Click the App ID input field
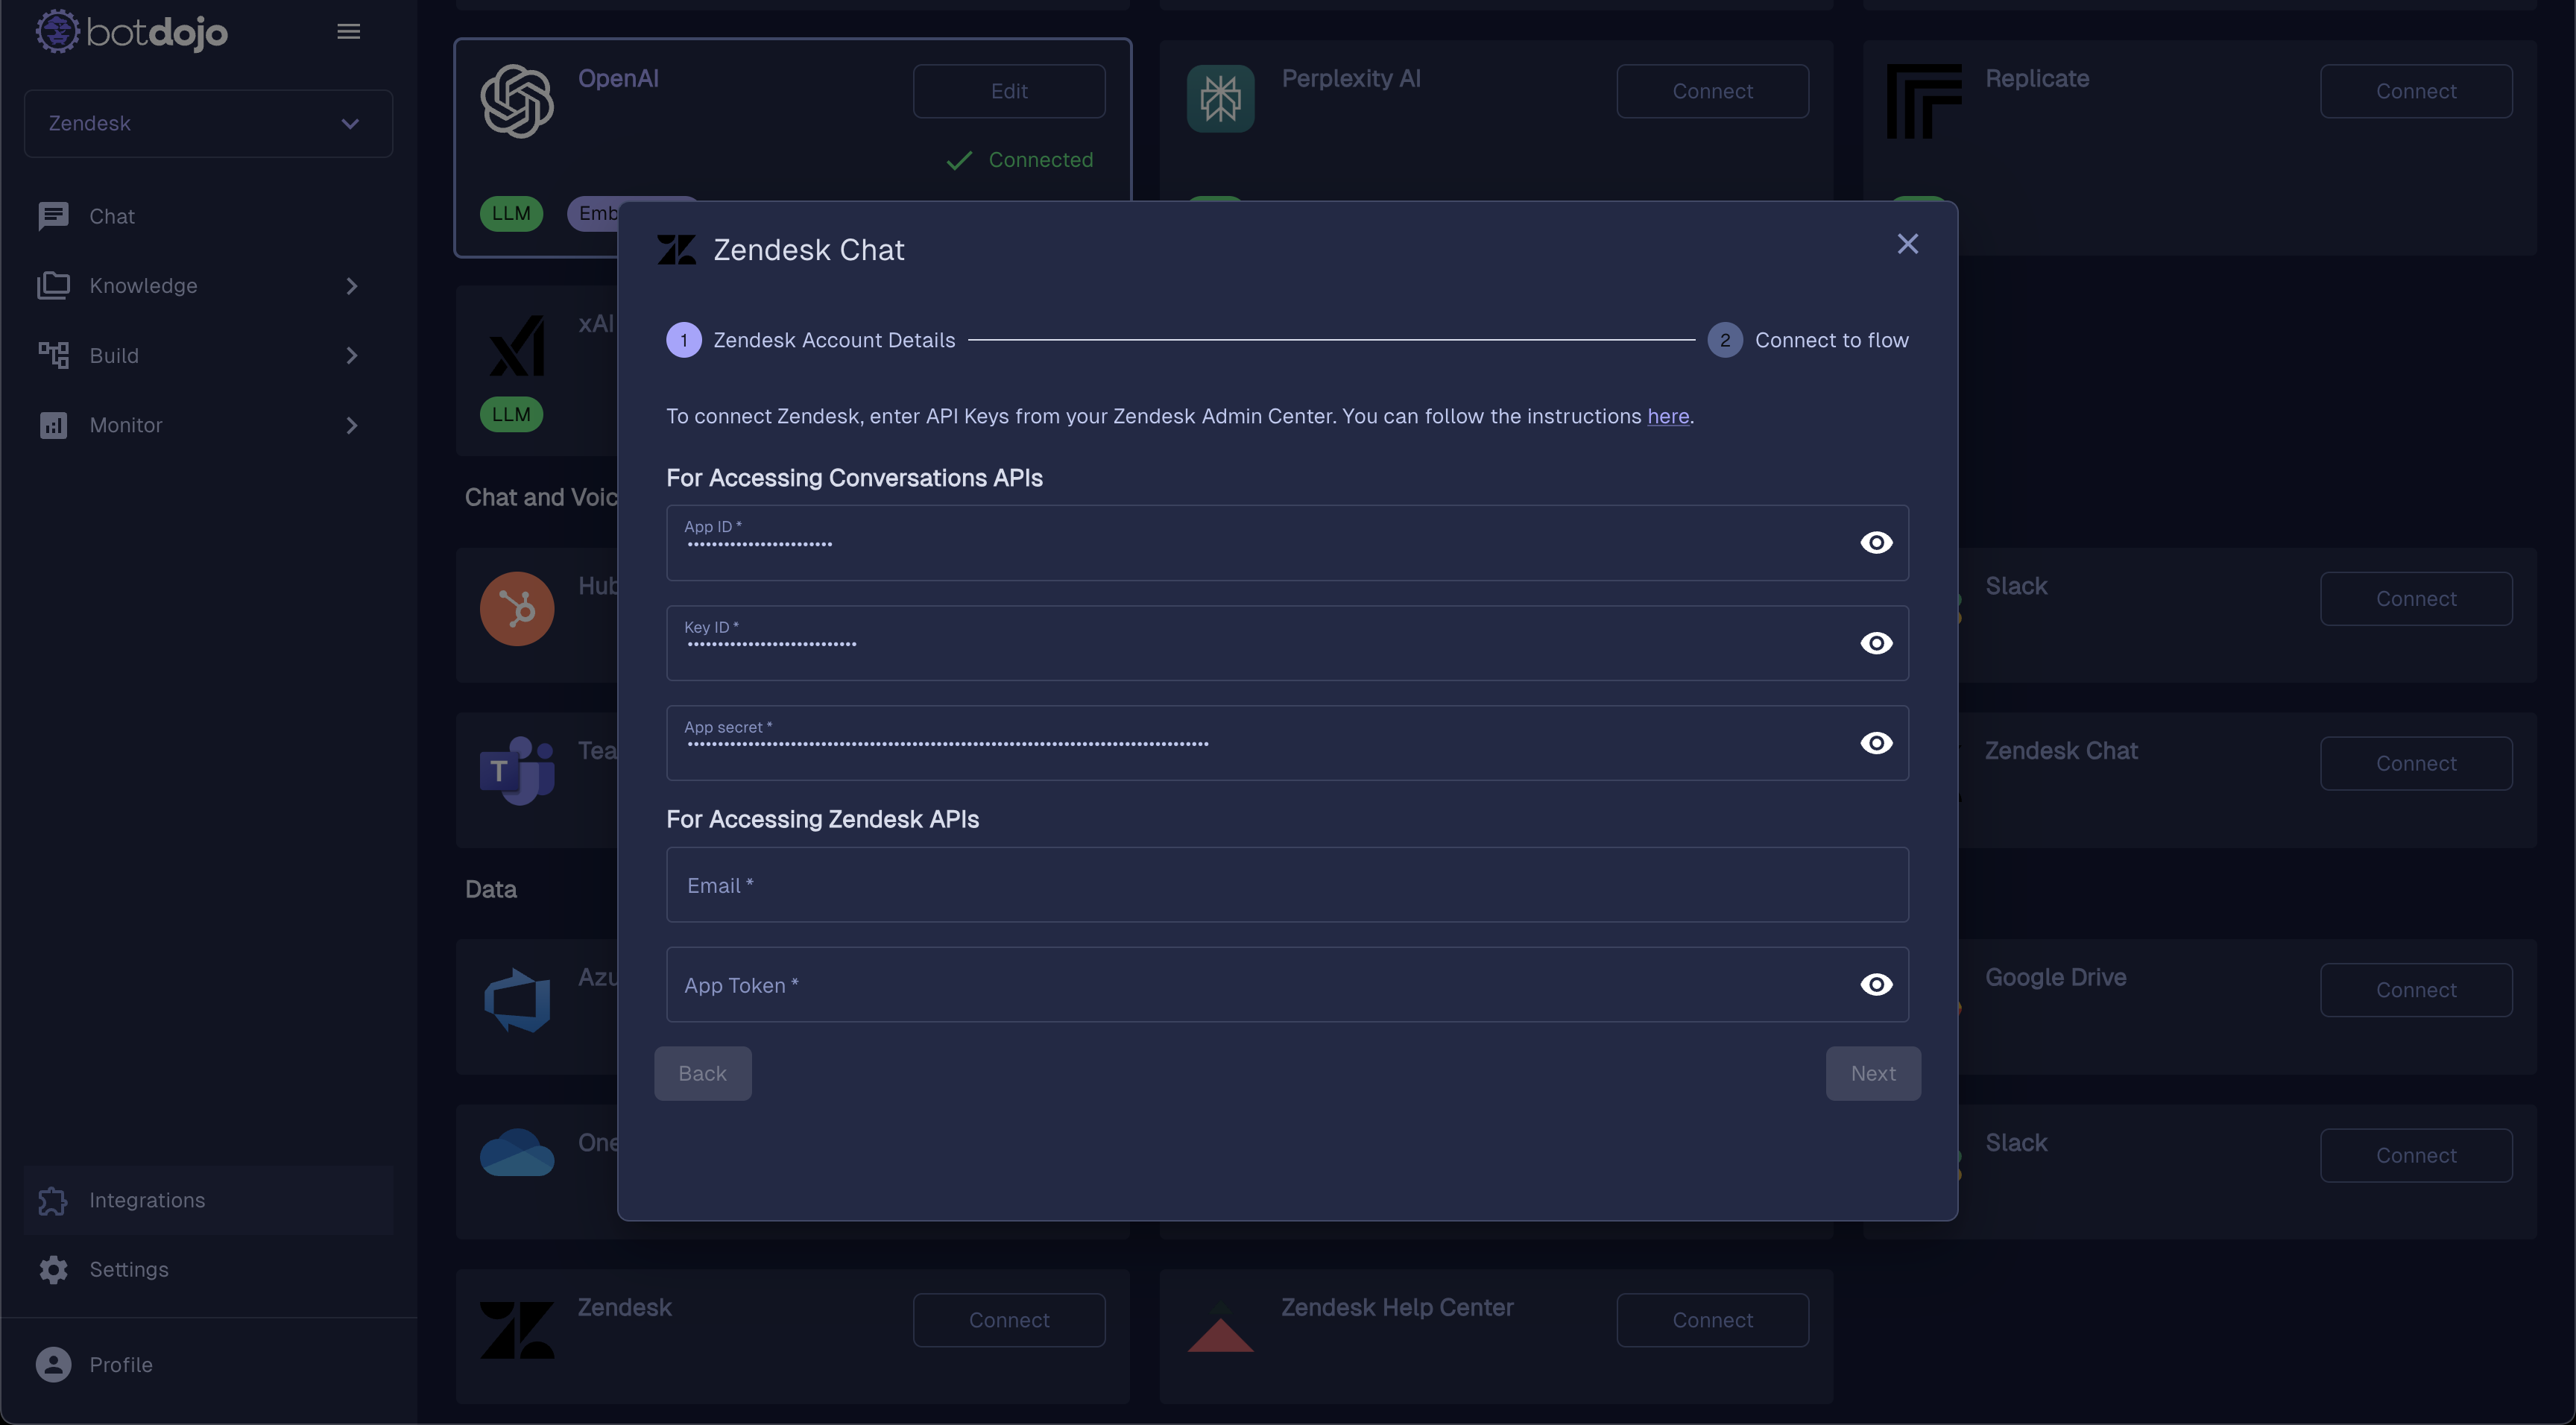Viewport: 2576px width, 1425px height. tap(1287, 543)
